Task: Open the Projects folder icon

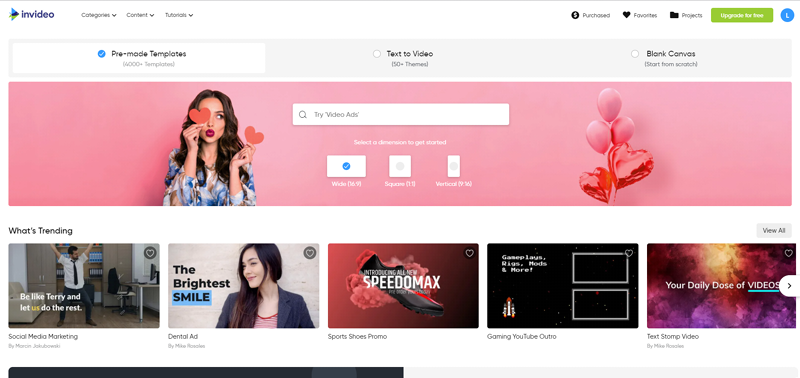Action: (674, 15)
